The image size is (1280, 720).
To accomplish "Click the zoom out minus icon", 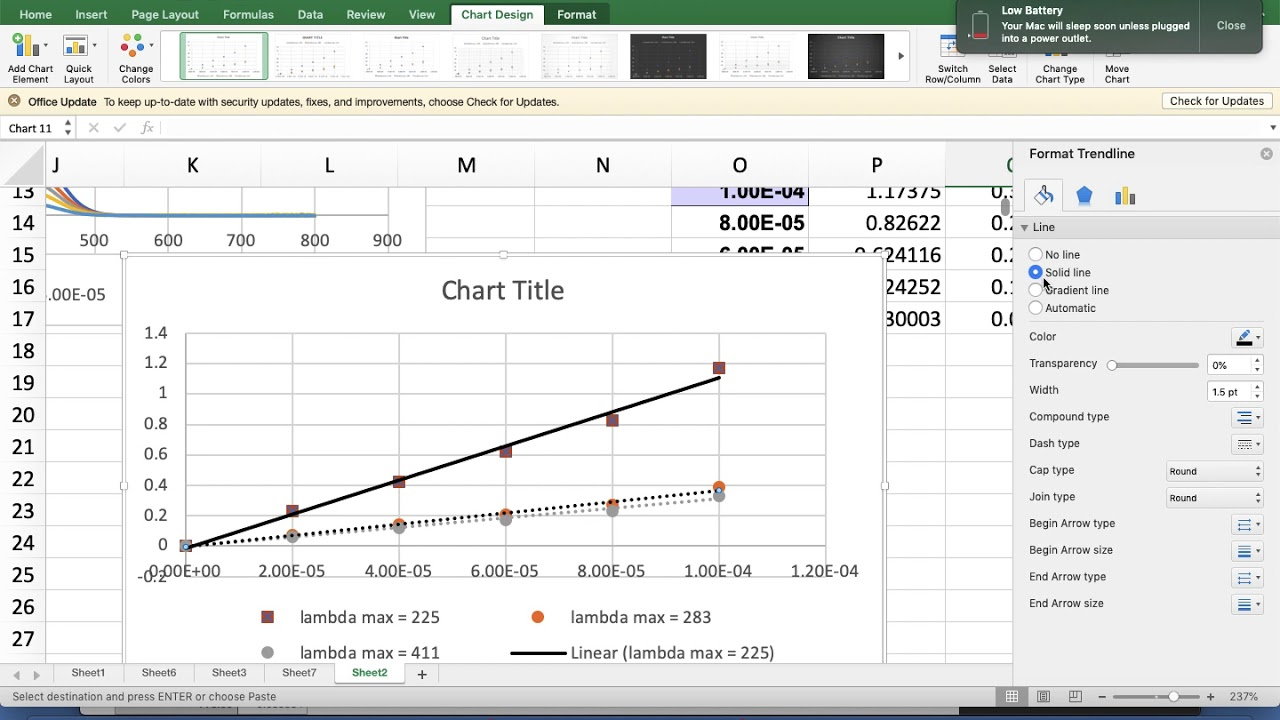I will pyautogui.click(x=1102, y=696).
